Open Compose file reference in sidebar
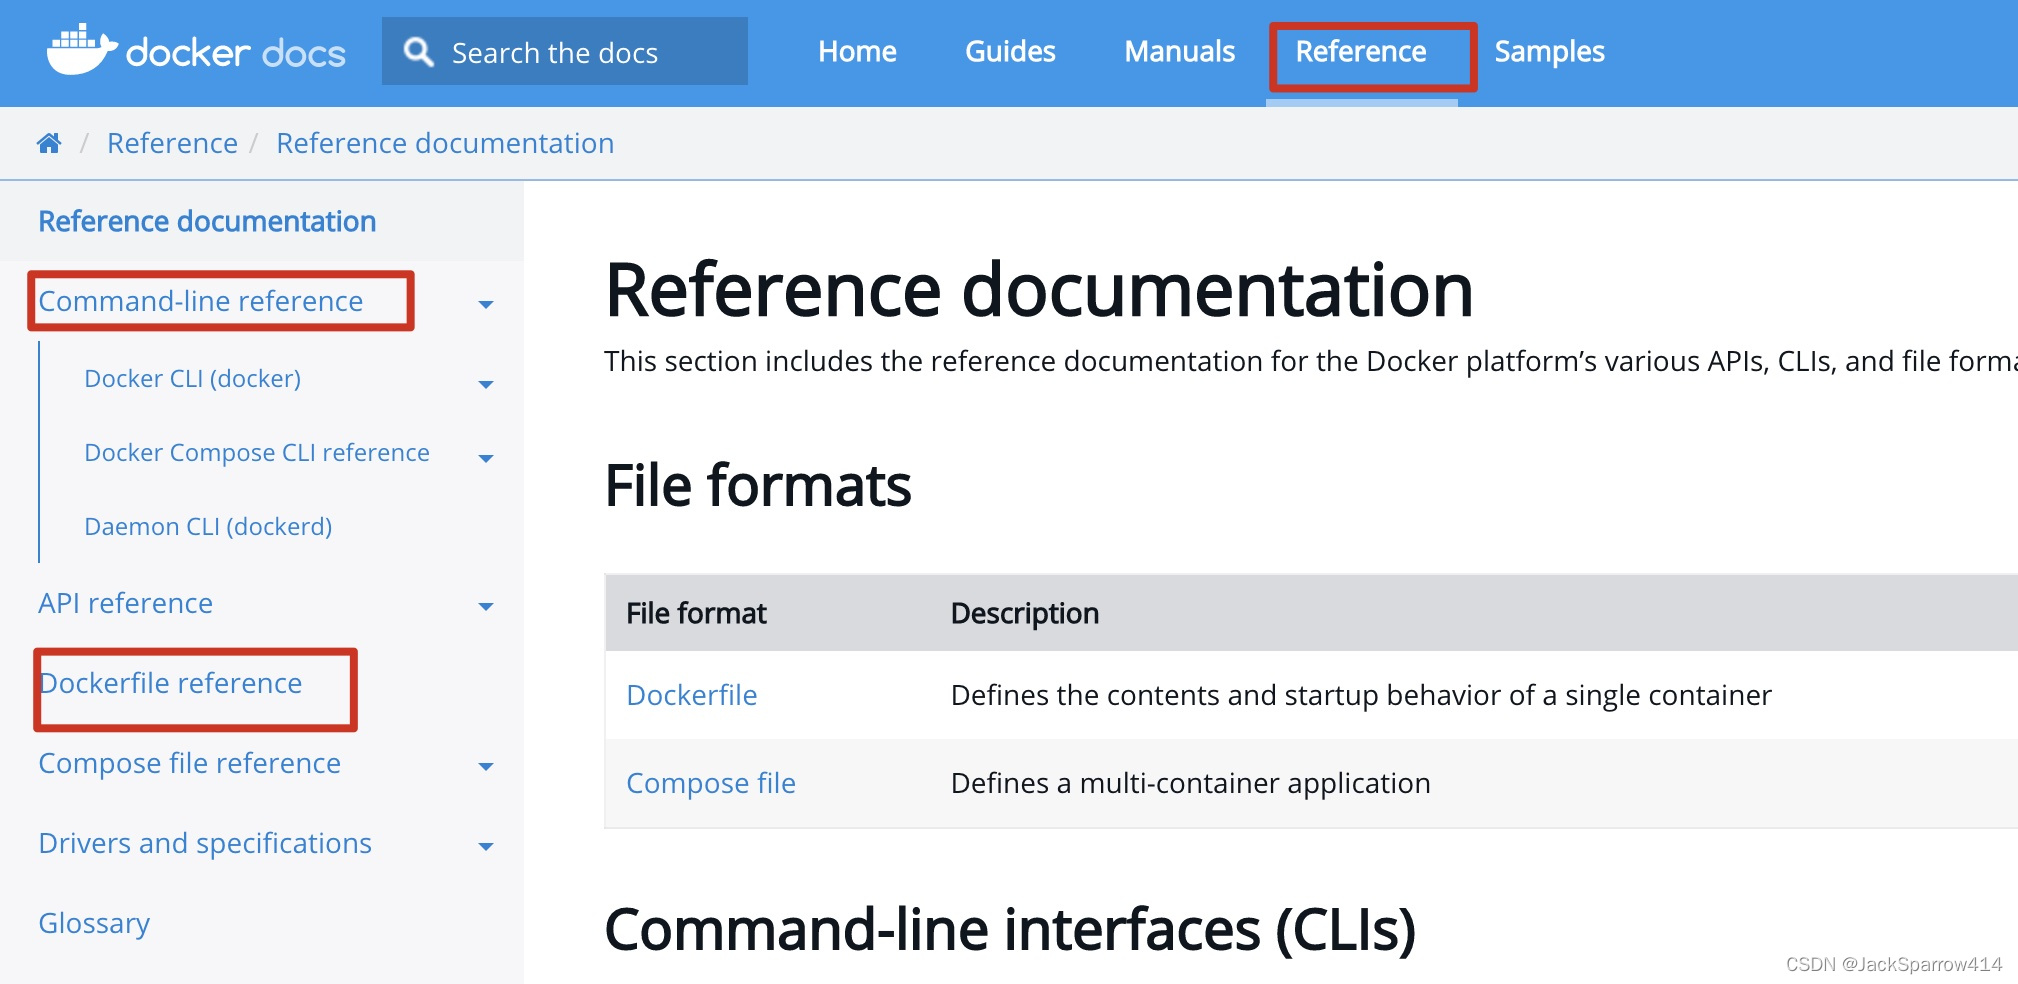This screenshot has height=984, width=2018. pos(189,763)
